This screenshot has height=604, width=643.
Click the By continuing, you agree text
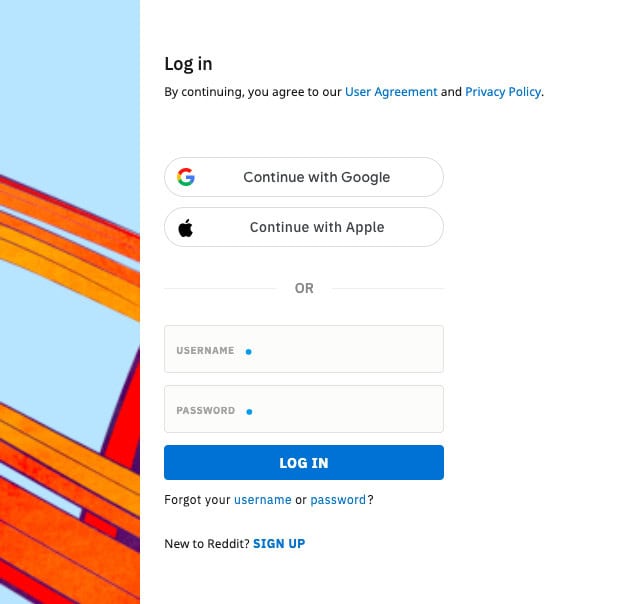[x=253, y=92]
